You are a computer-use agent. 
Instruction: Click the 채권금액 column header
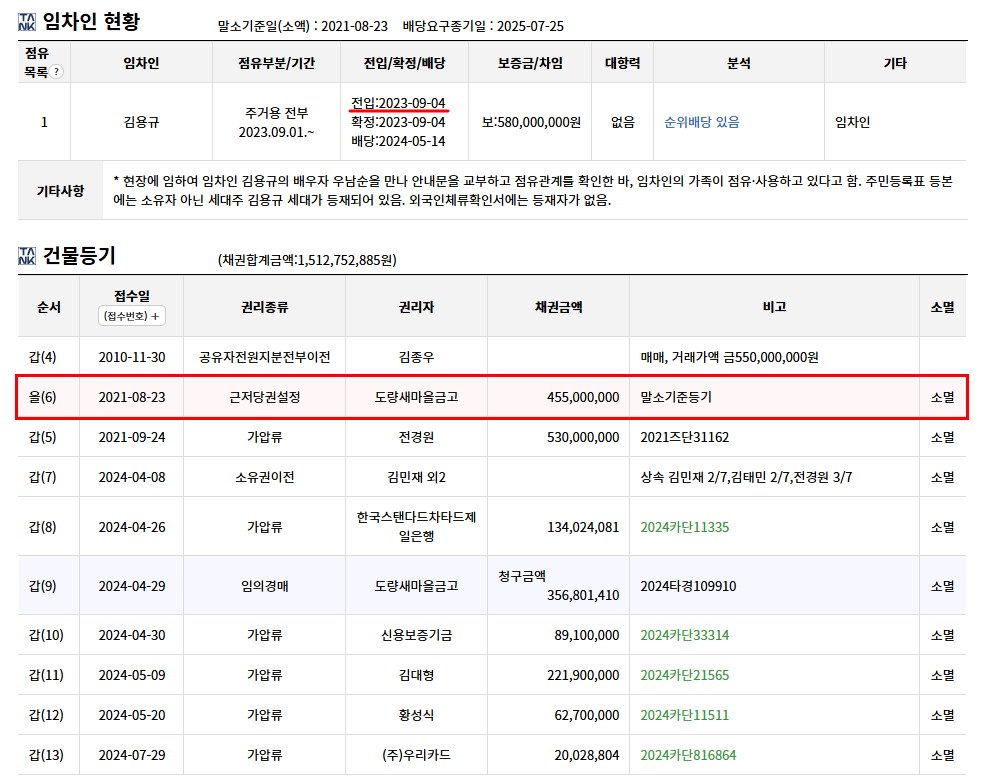(x=558, y=307)
